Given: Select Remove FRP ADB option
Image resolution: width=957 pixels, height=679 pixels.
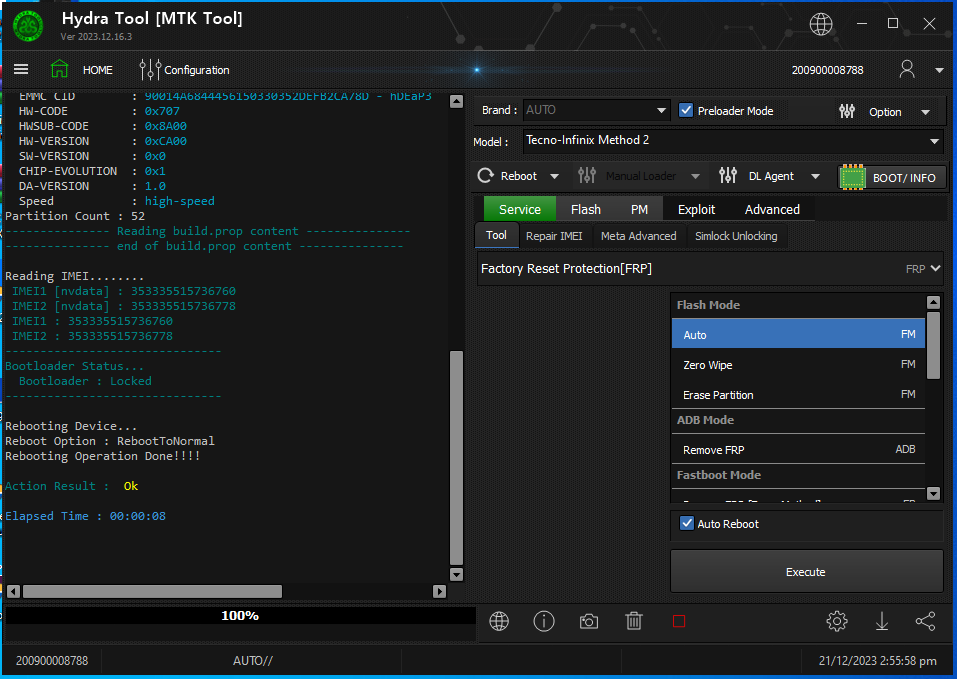Looking at the screenshot, I should [x=798, y=450].
